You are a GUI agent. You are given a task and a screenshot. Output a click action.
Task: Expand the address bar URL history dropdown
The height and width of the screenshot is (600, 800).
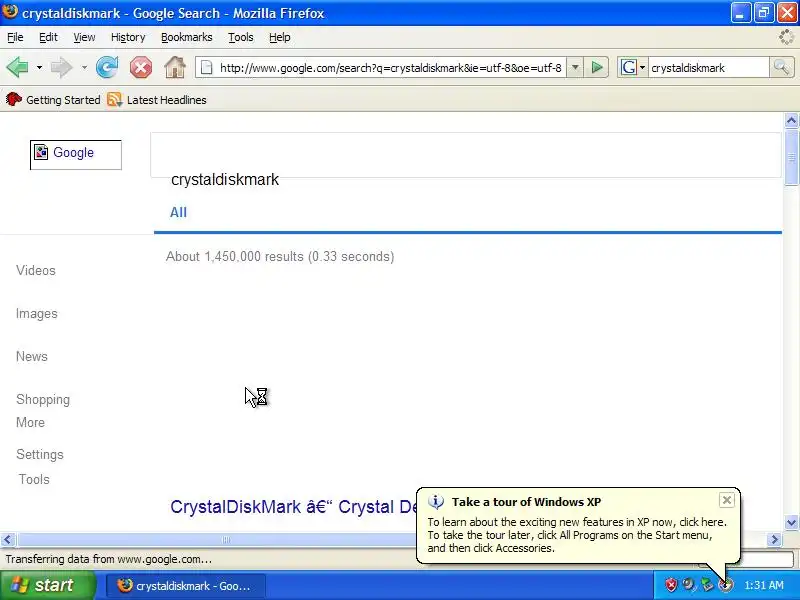point(574,67)
